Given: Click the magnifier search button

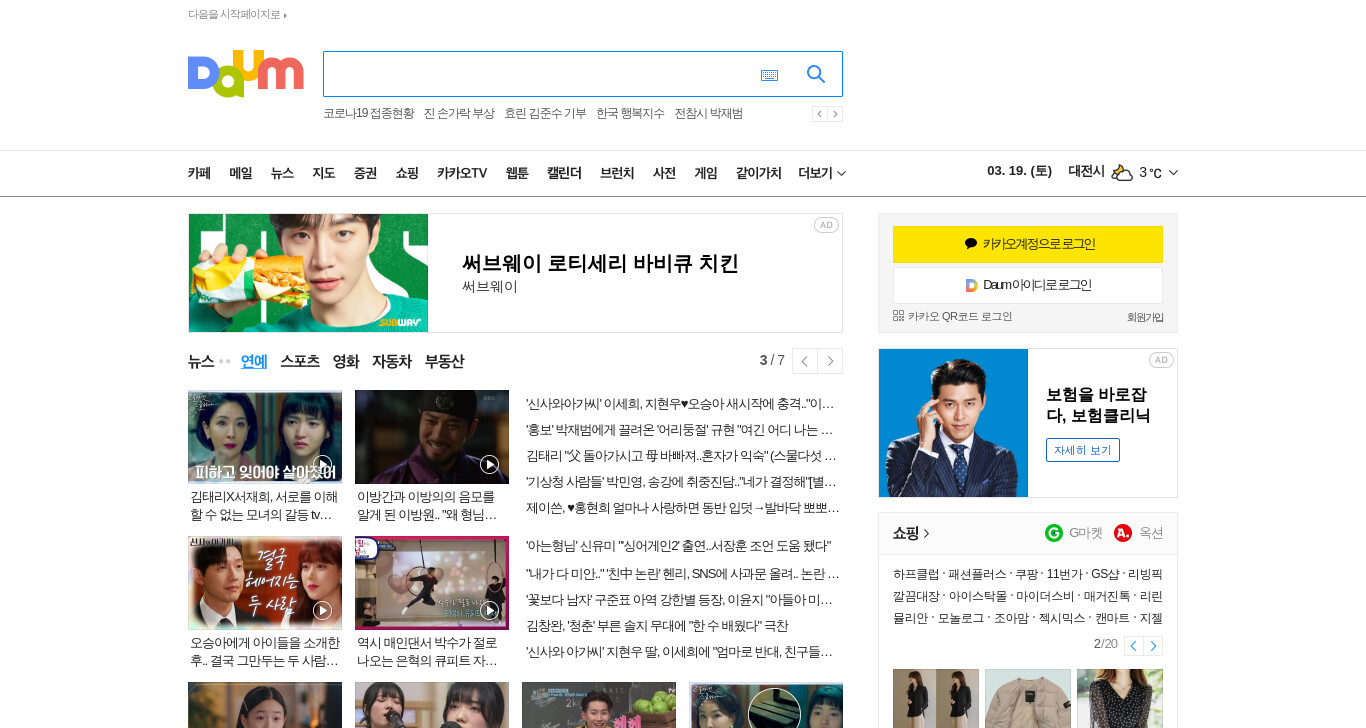Looking at the screenshot, I should [x=816, y=74].
